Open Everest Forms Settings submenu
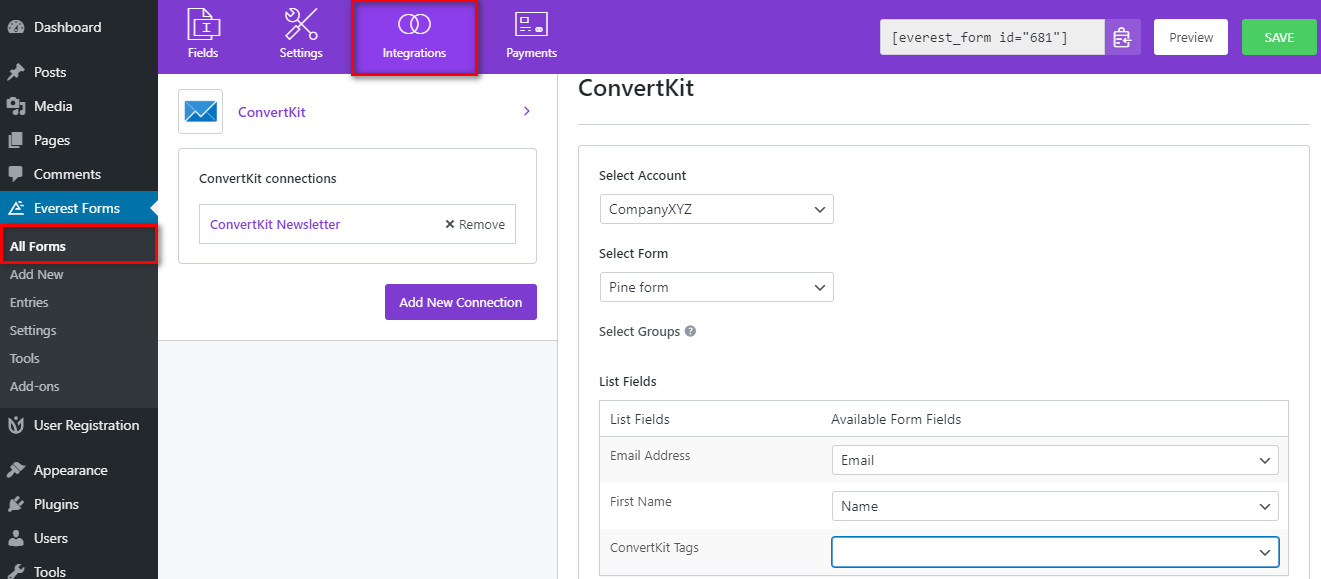The width and height of the screenshot is (1321, 579). point(33,330)
